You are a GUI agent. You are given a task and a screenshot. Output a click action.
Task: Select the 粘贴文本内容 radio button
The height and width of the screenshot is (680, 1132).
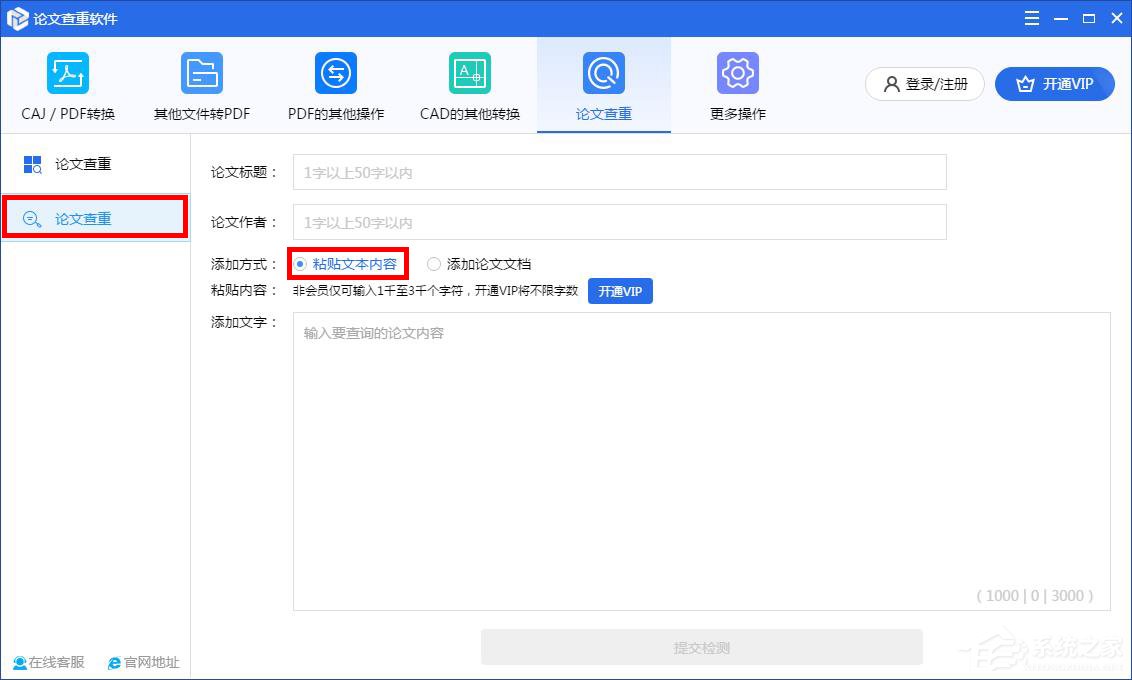click(x=300, y=264)
